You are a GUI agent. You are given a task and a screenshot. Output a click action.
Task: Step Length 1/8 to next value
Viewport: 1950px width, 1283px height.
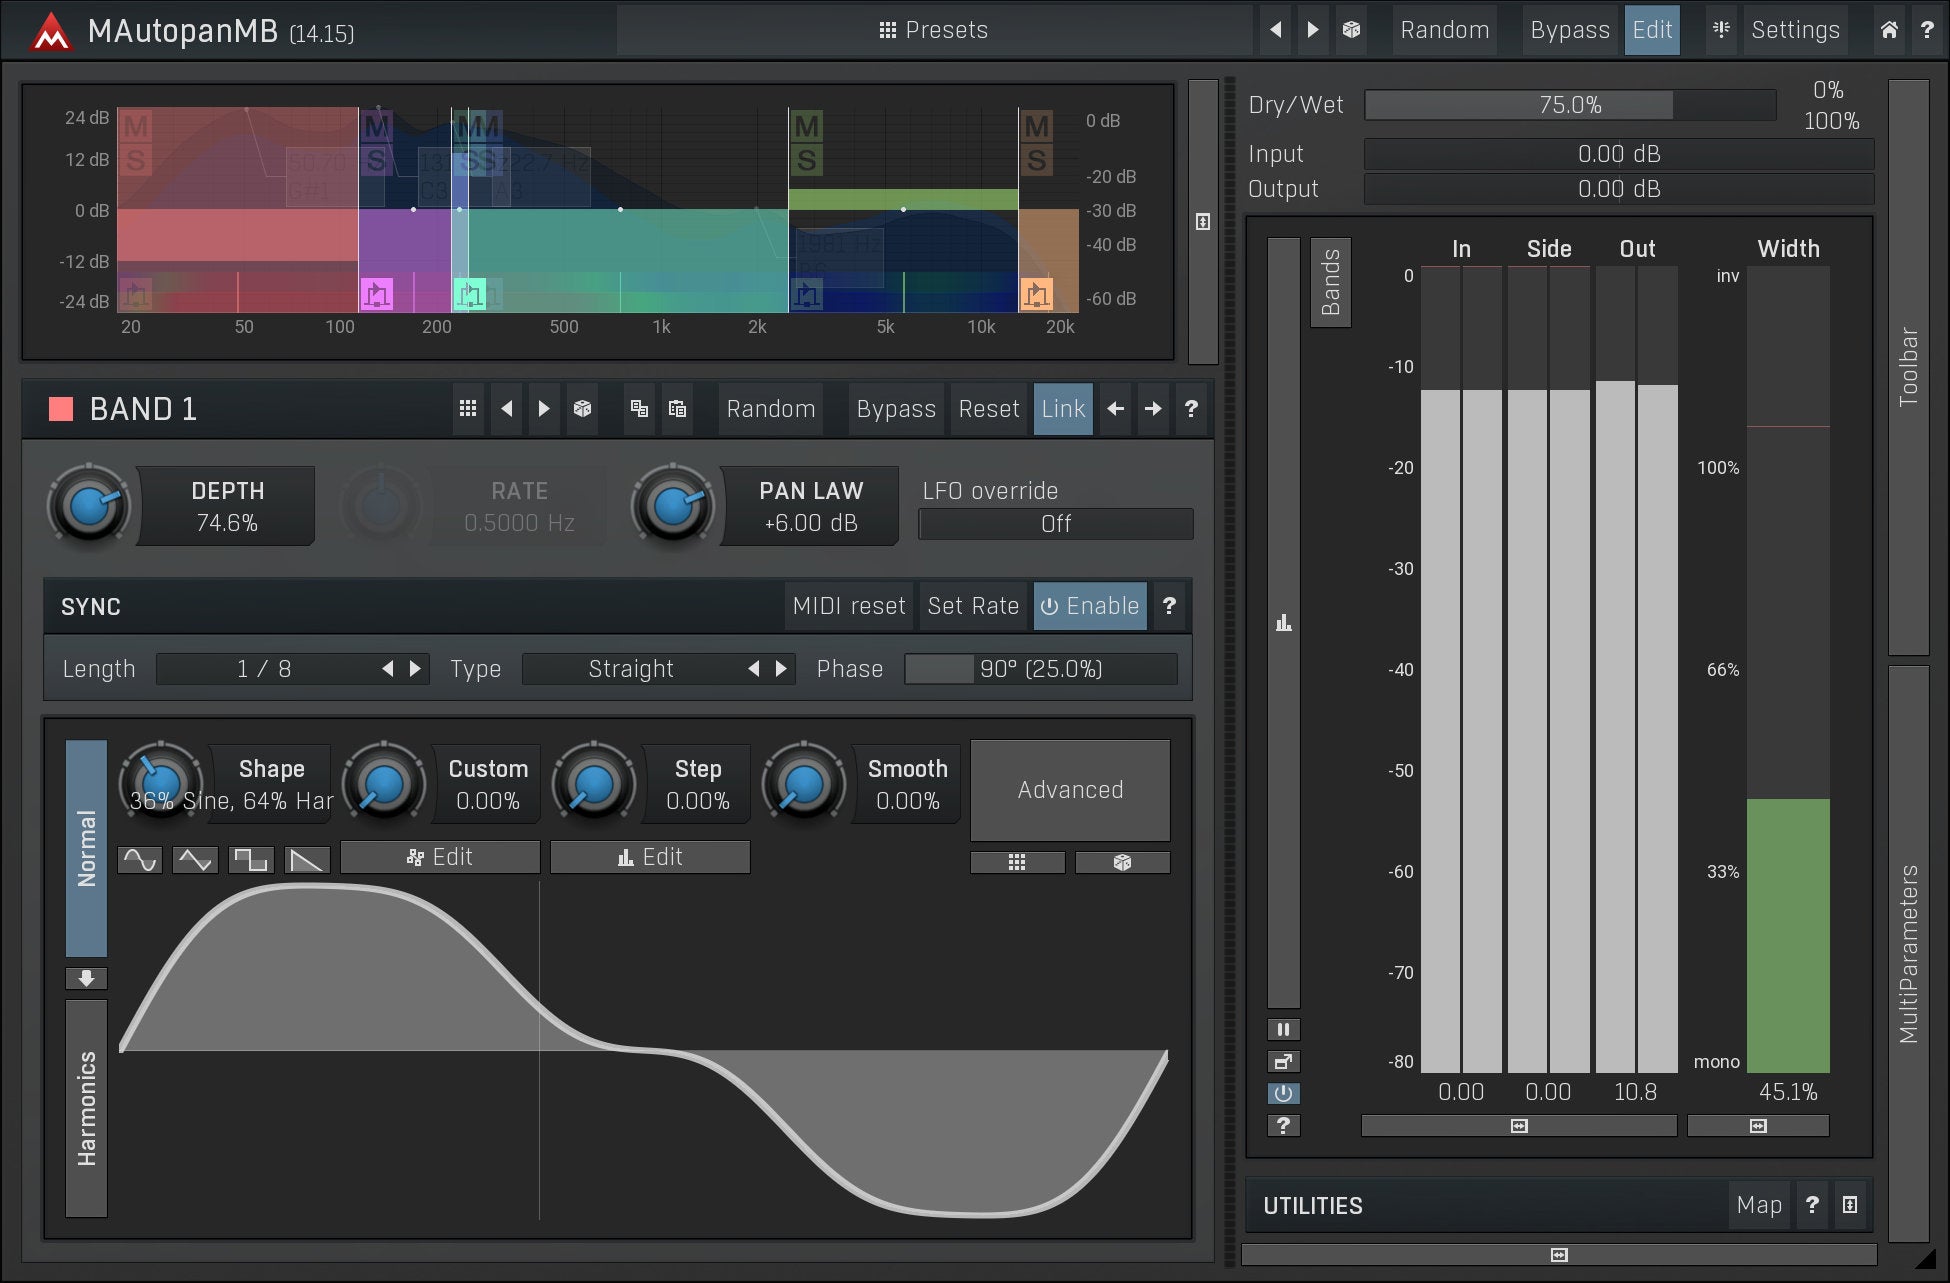[x=416, y=669]
